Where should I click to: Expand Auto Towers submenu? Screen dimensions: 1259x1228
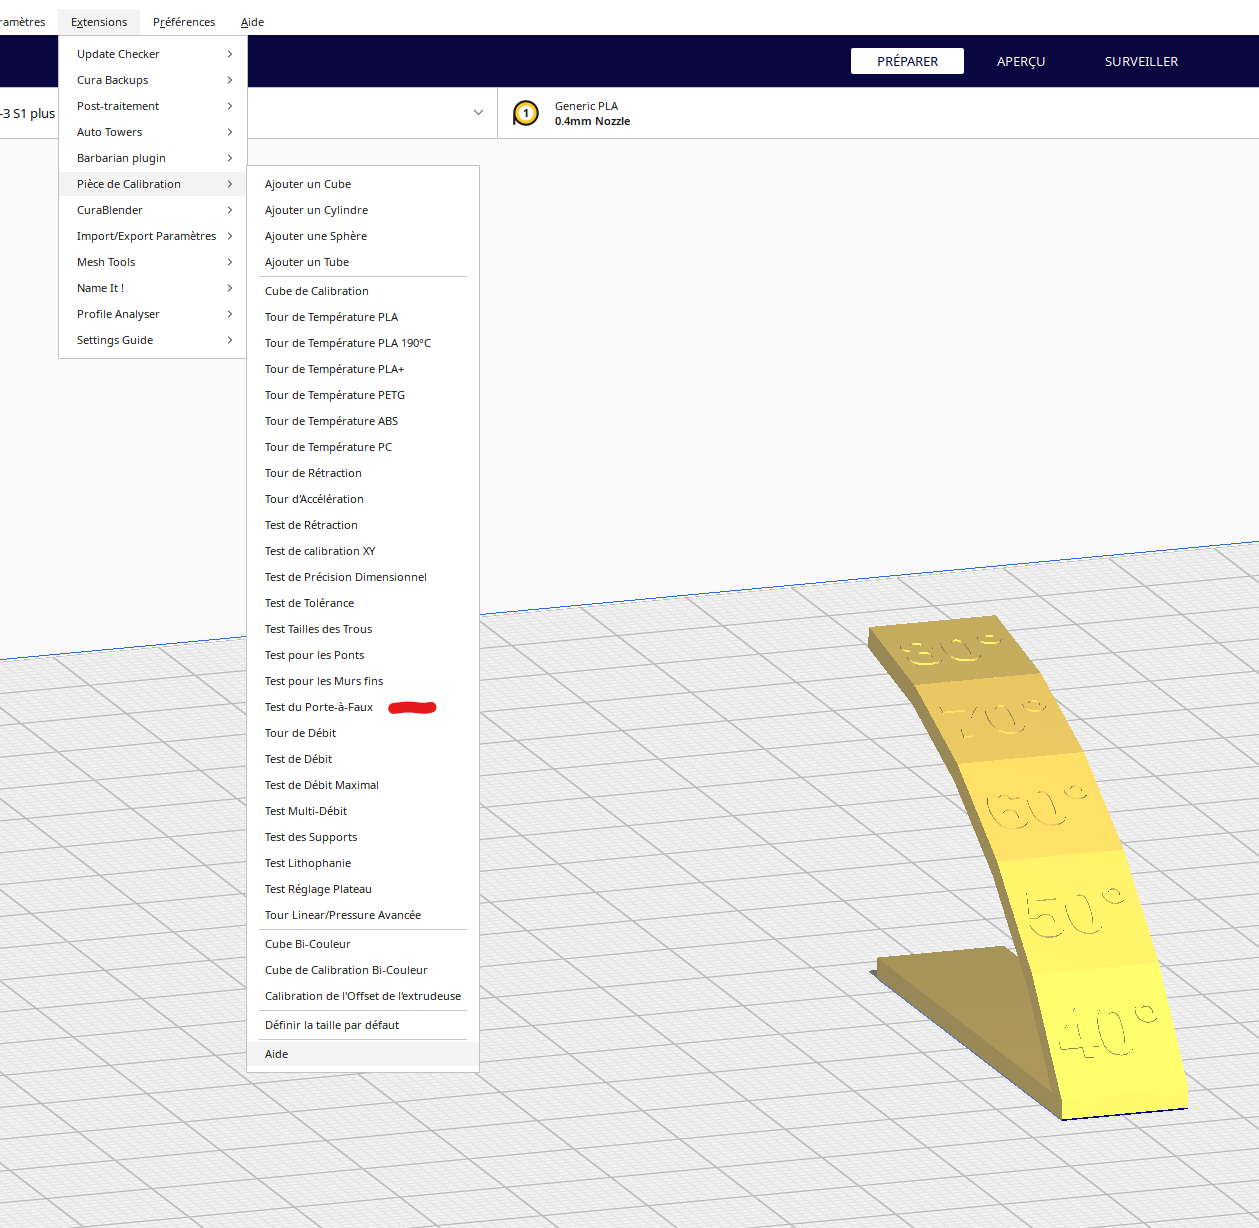coord(153,132)
